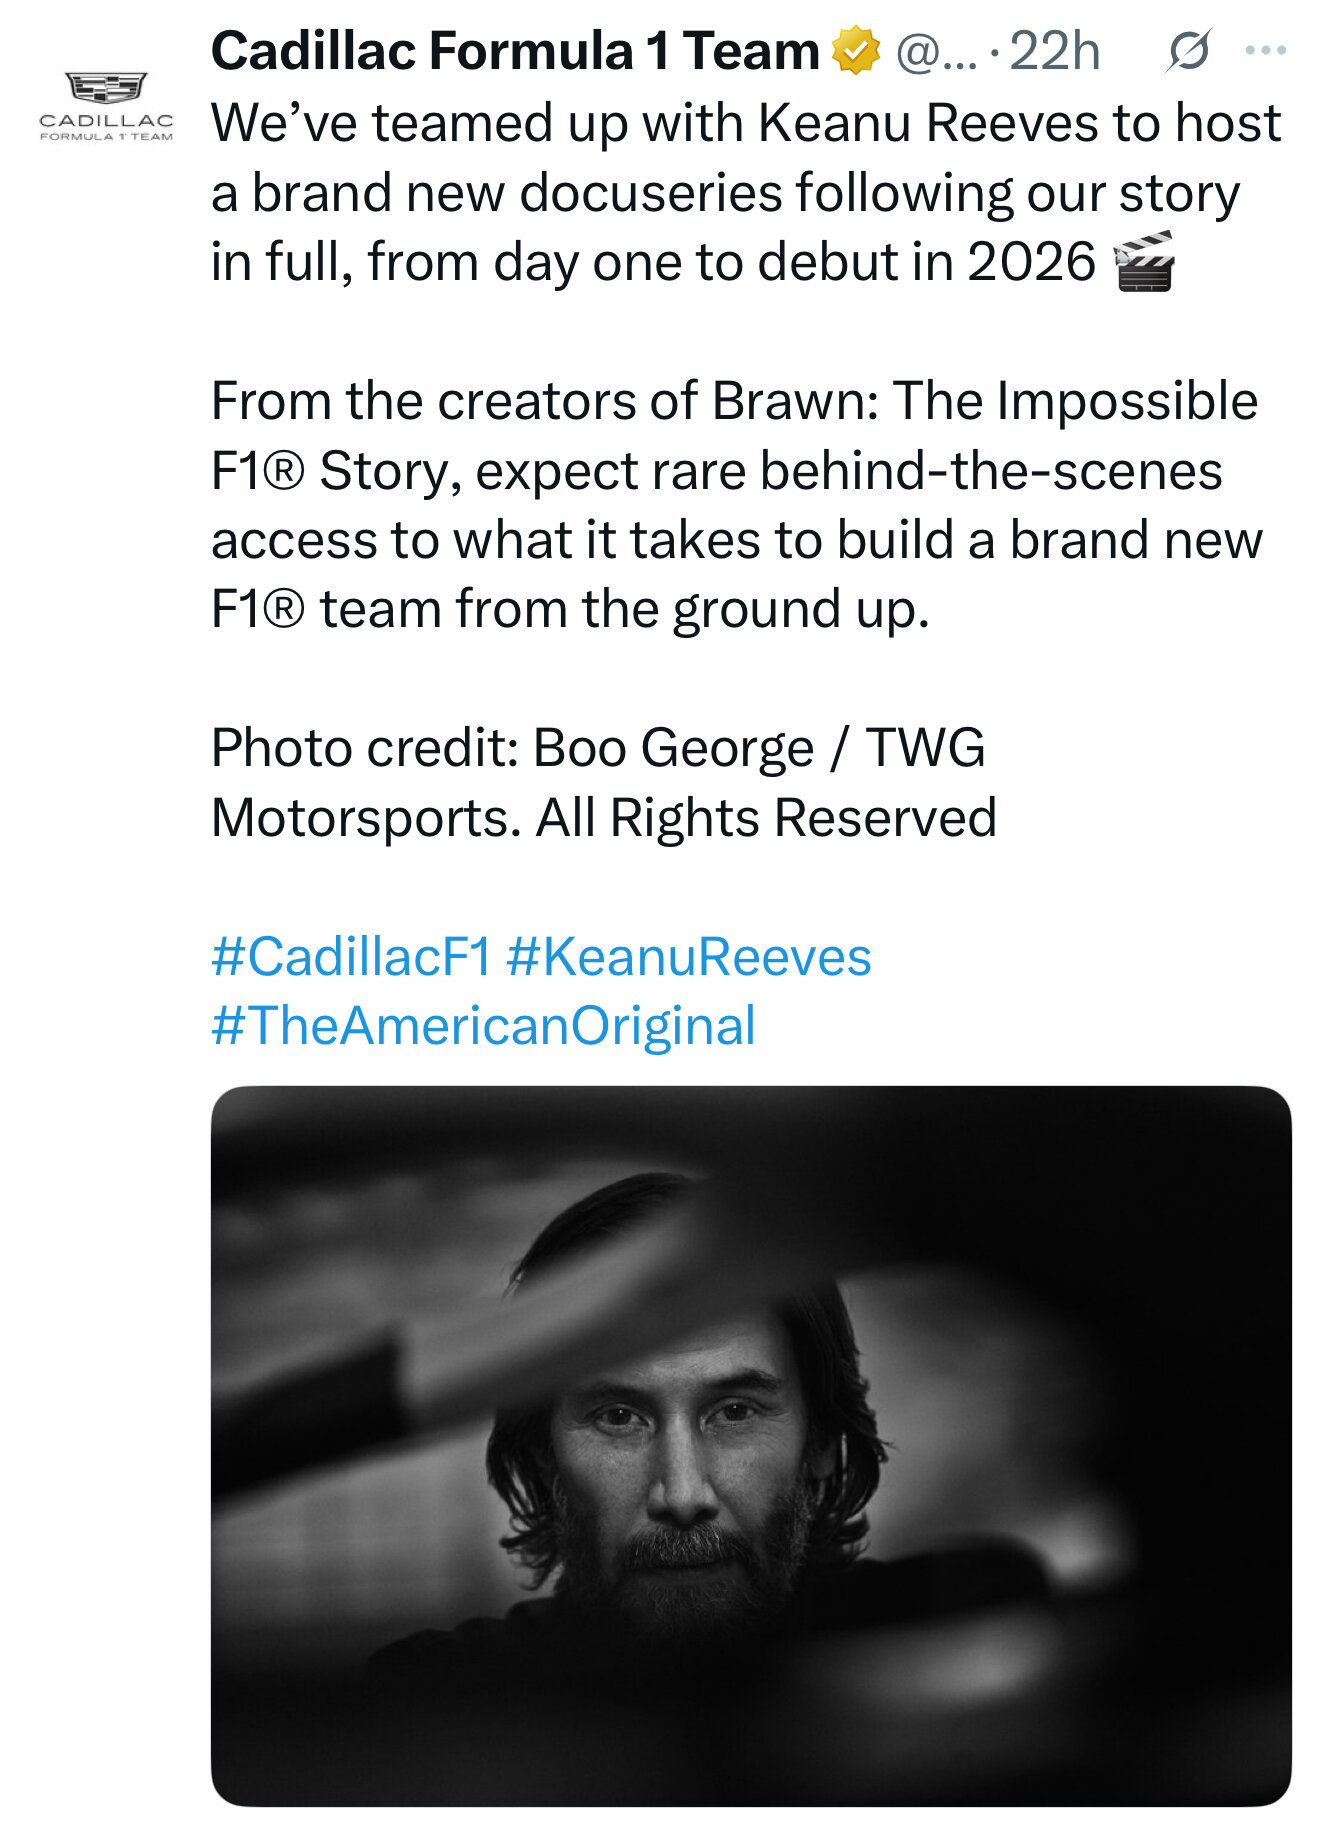Click 'TWG' in the photo credit
This screenshot has height=1835, width=1320.
pyautogui.click(x=926, y=749)
